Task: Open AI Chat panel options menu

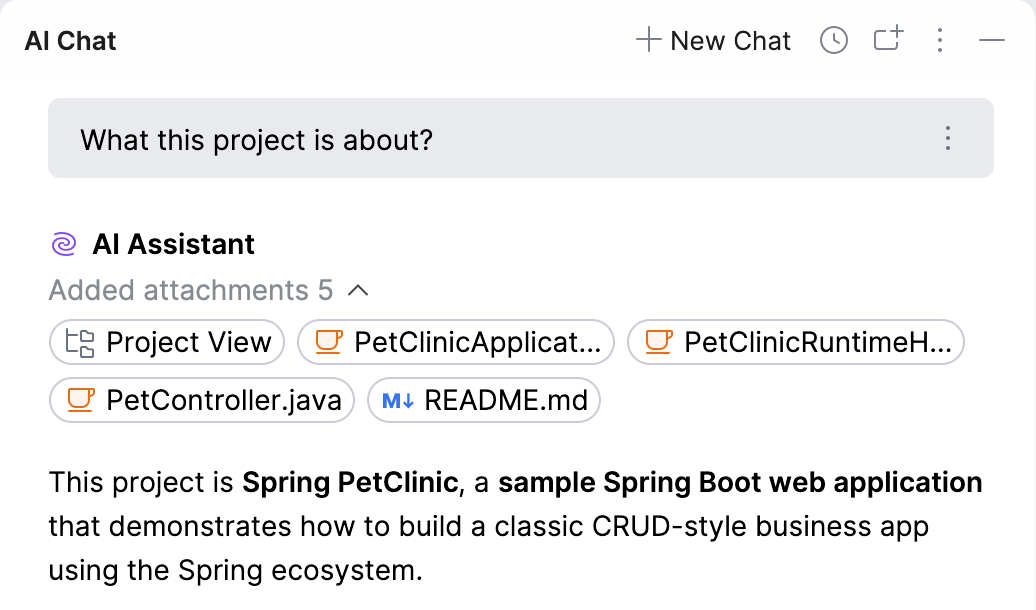Action: click(940, 41)
